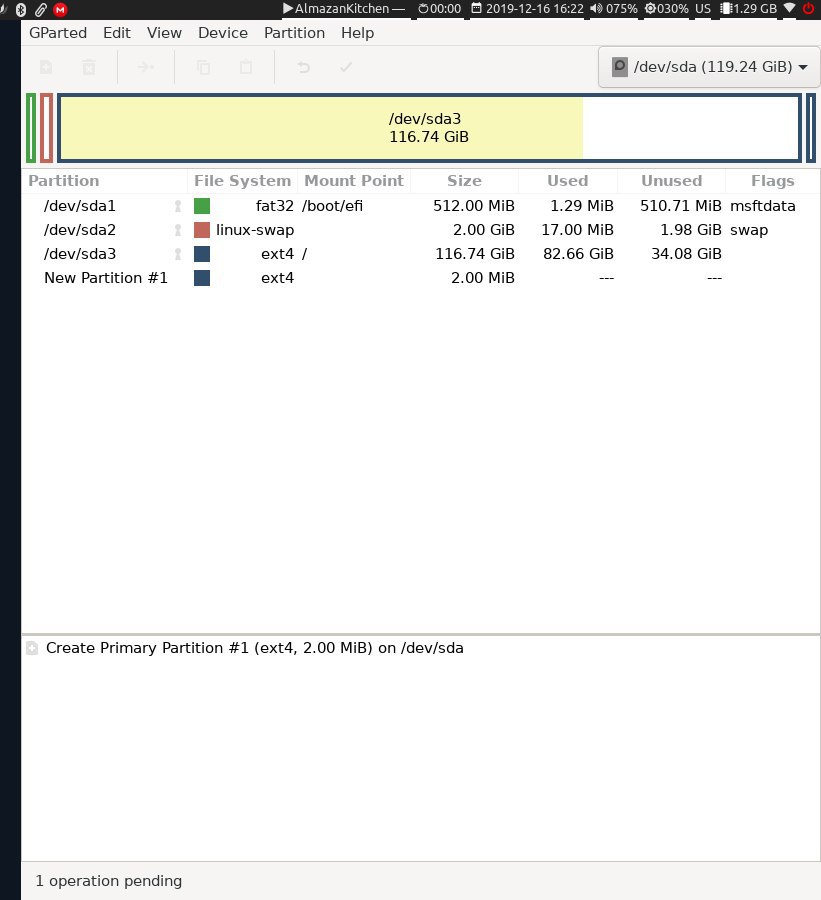Select the New Partition #1 row
Screen dimensions: 821x900
pos(420,278)
